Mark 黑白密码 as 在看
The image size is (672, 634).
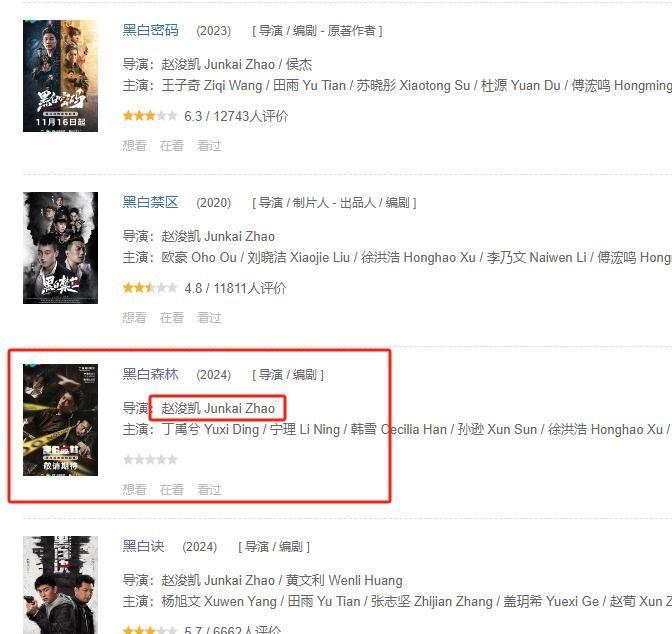tap(172, 146)
